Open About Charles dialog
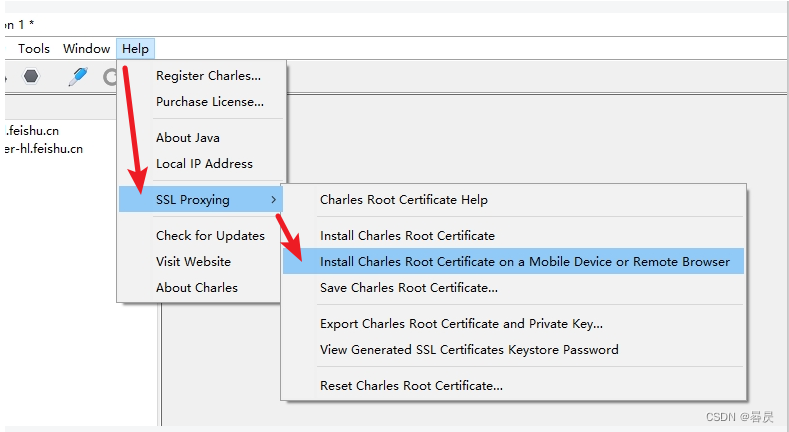The height and width of the screenshot is (432, 789). pos(200,288)
